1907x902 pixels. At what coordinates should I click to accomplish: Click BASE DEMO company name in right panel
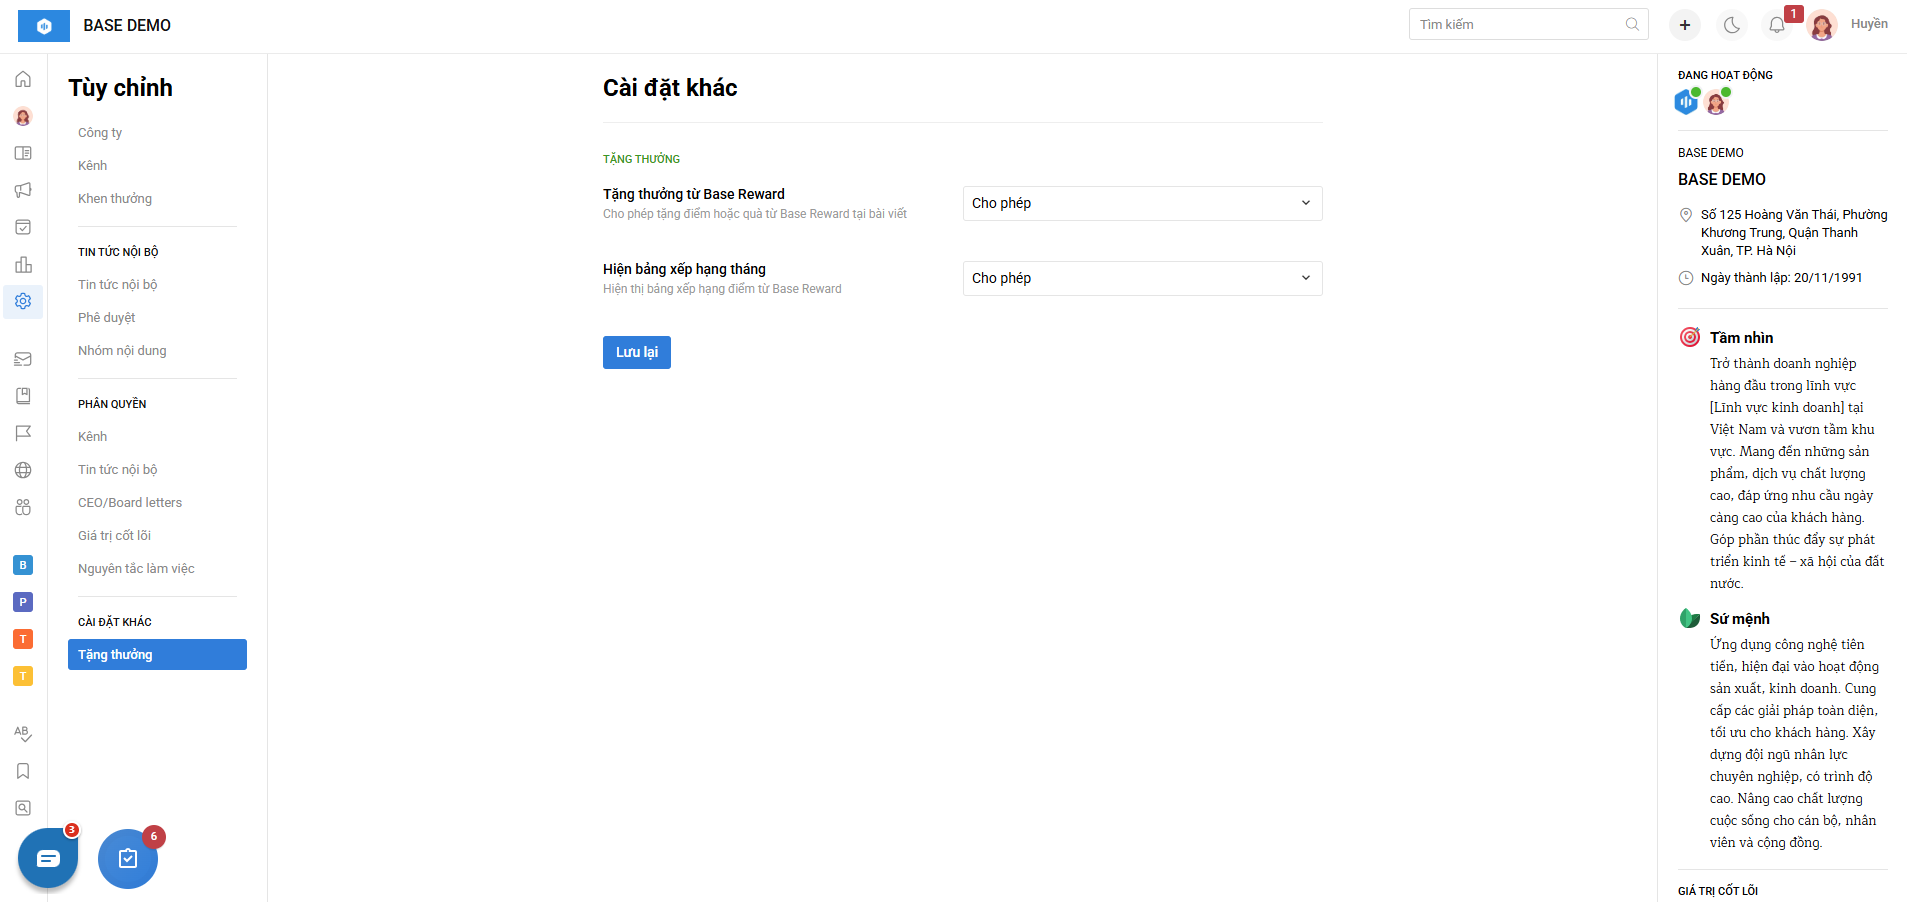pos(1722,180)
